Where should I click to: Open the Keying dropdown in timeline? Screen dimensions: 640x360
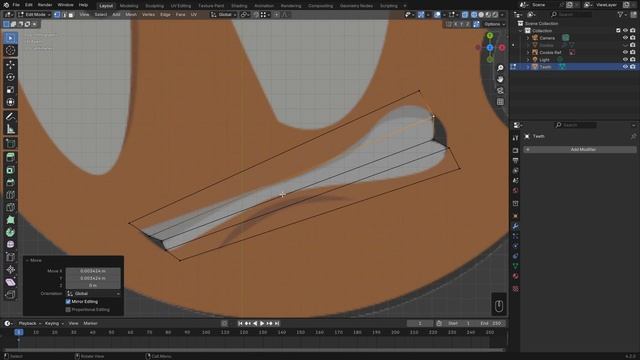pos(54,323)
